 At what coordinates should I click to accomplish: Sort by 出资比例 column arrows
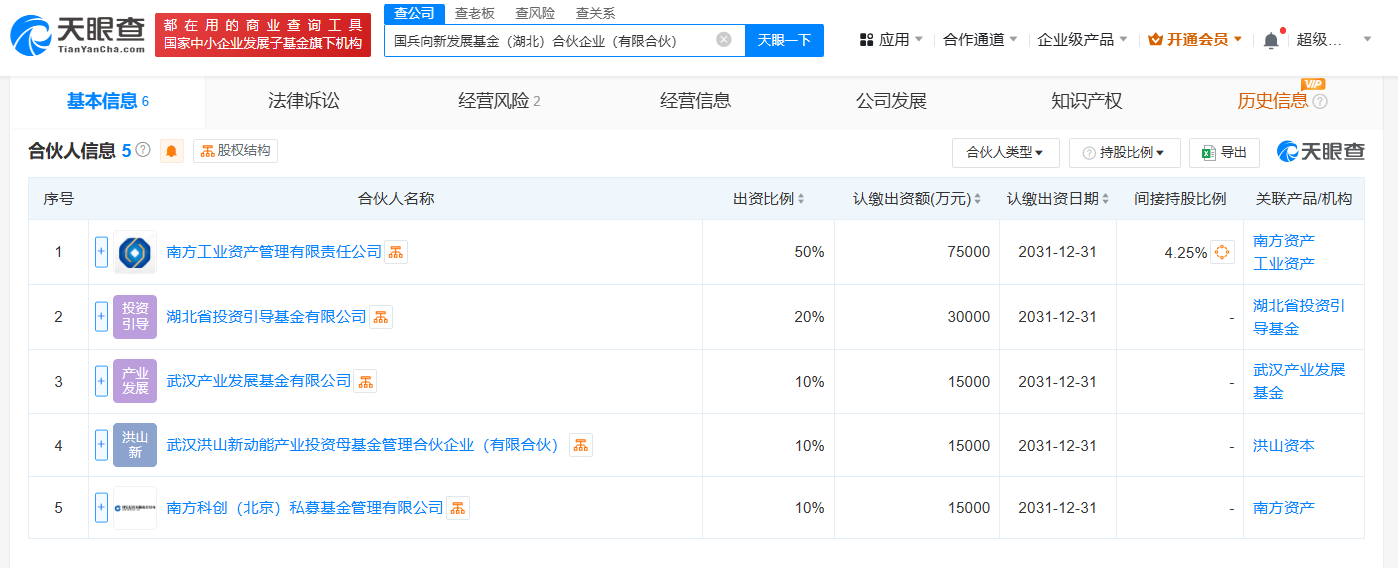pyautogui.click(x=801, y=199)
